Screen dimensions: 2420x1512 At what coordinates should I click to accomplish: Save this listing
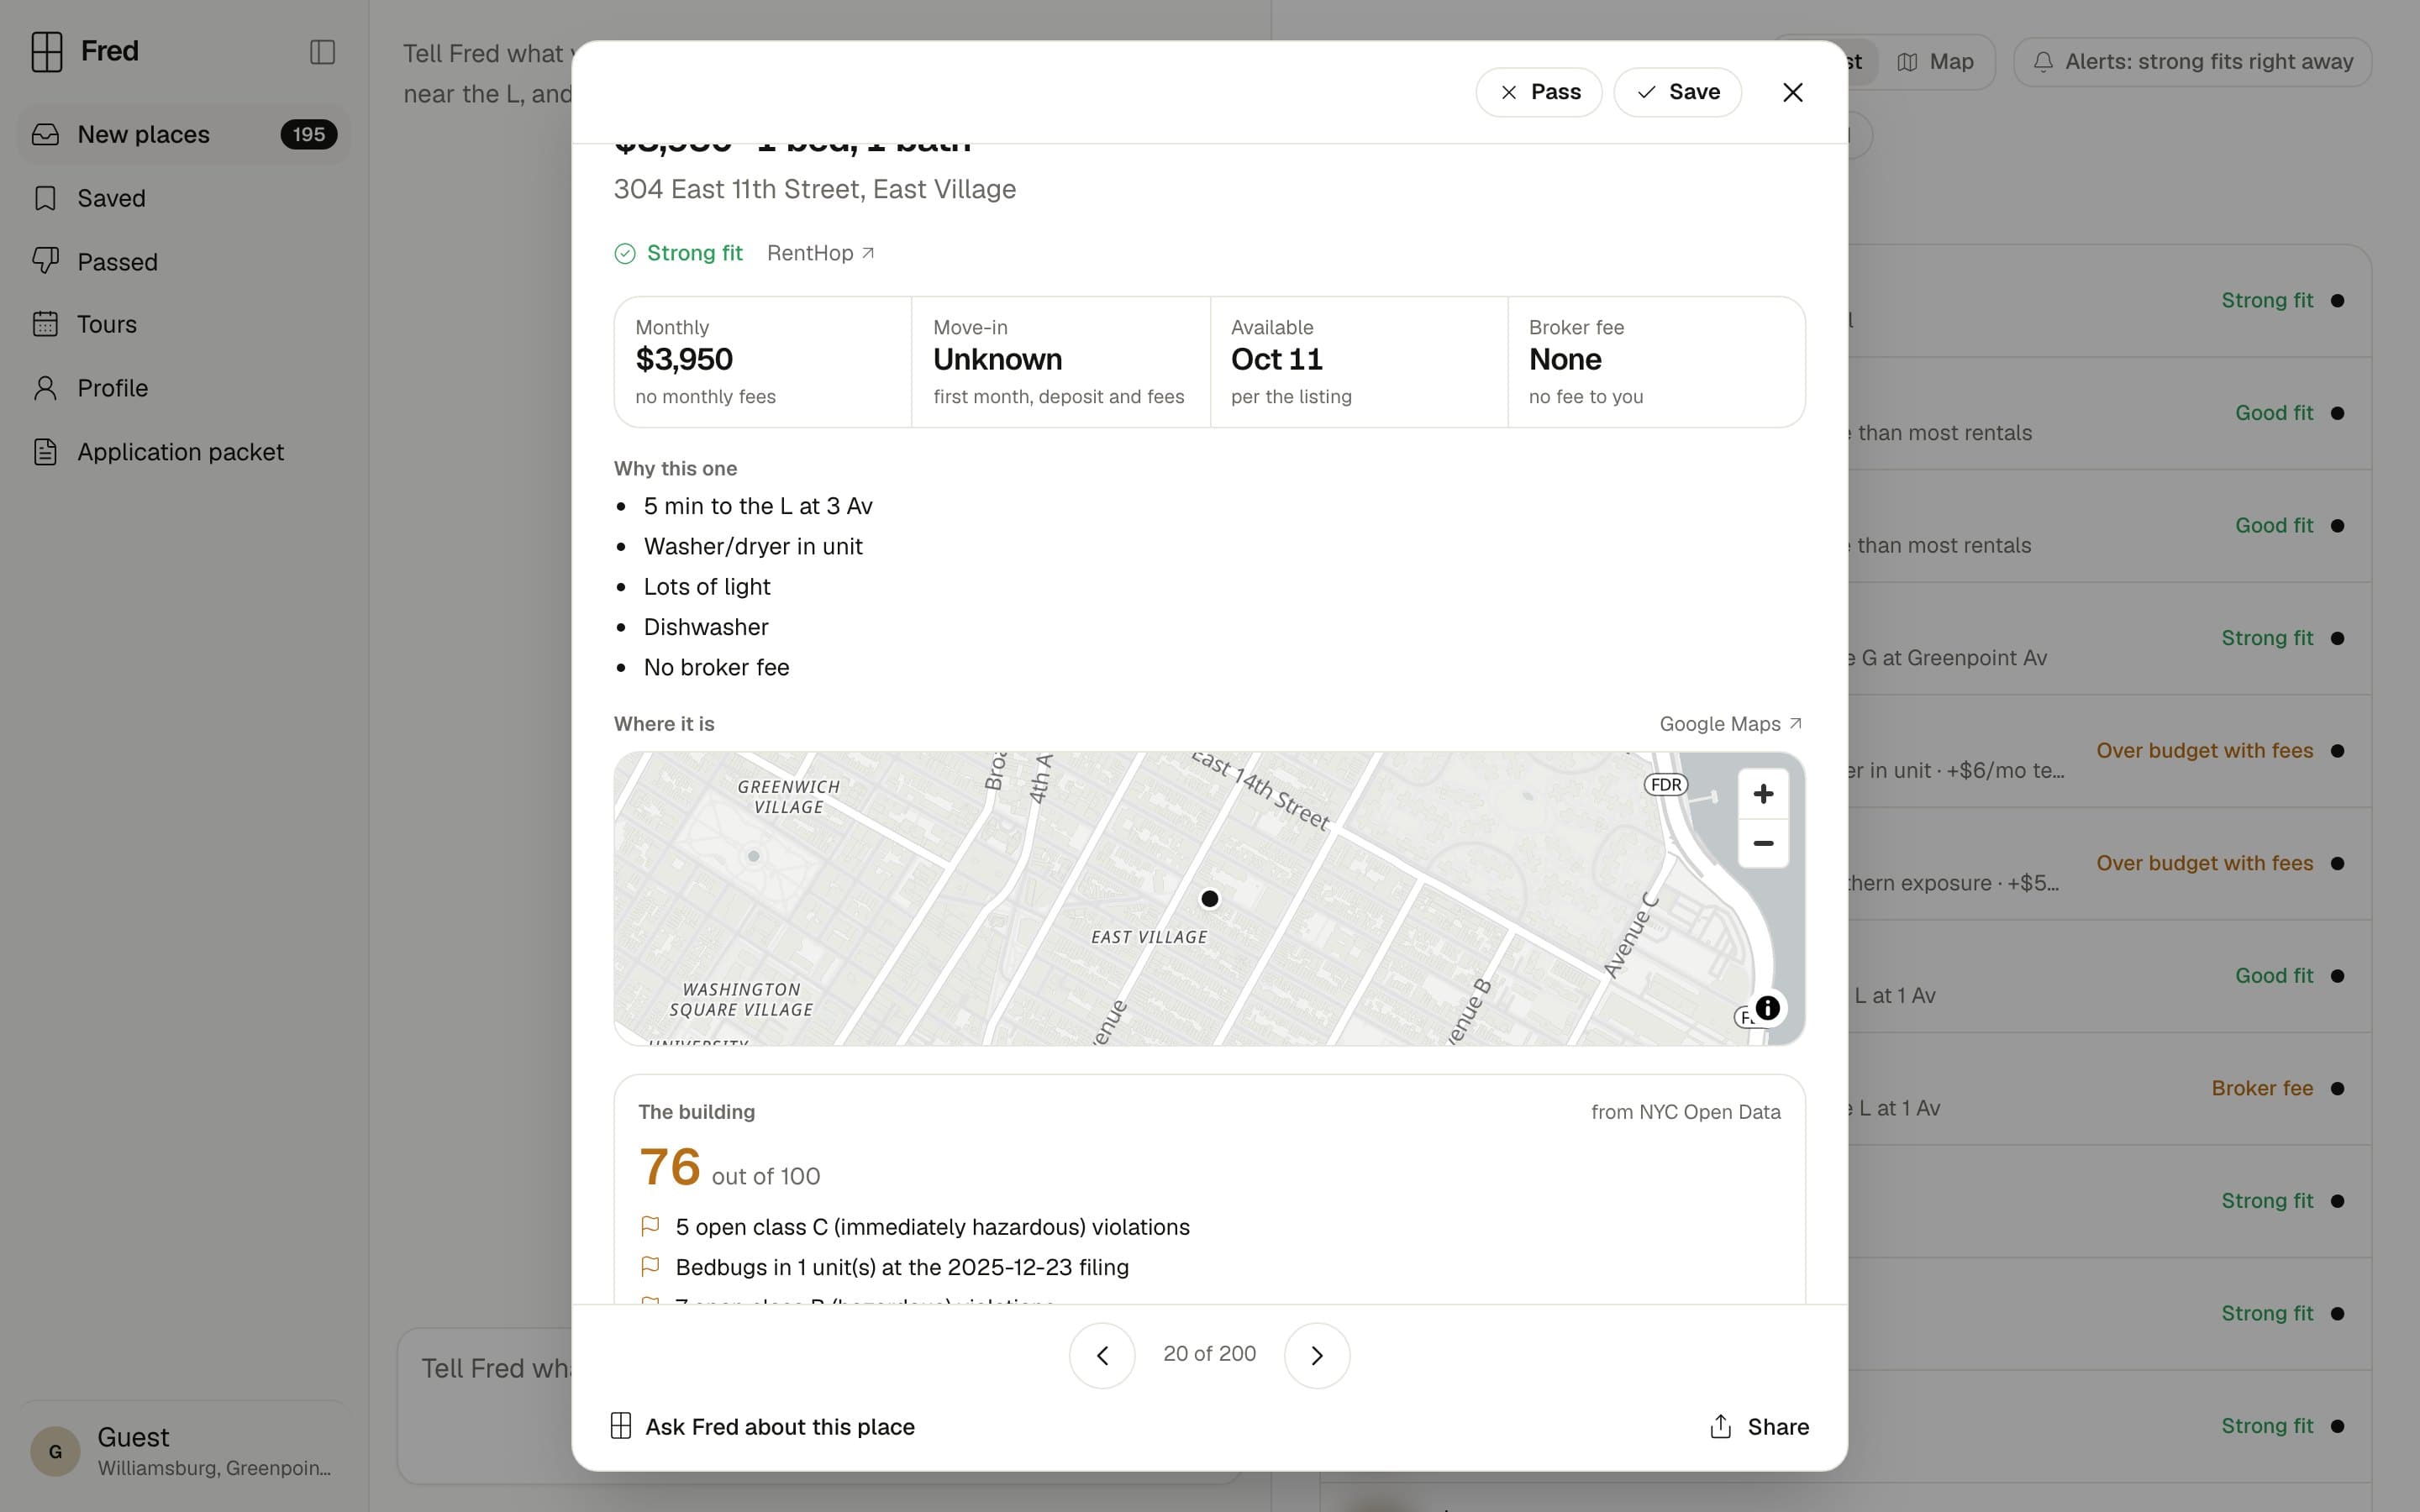point(1677,92)
